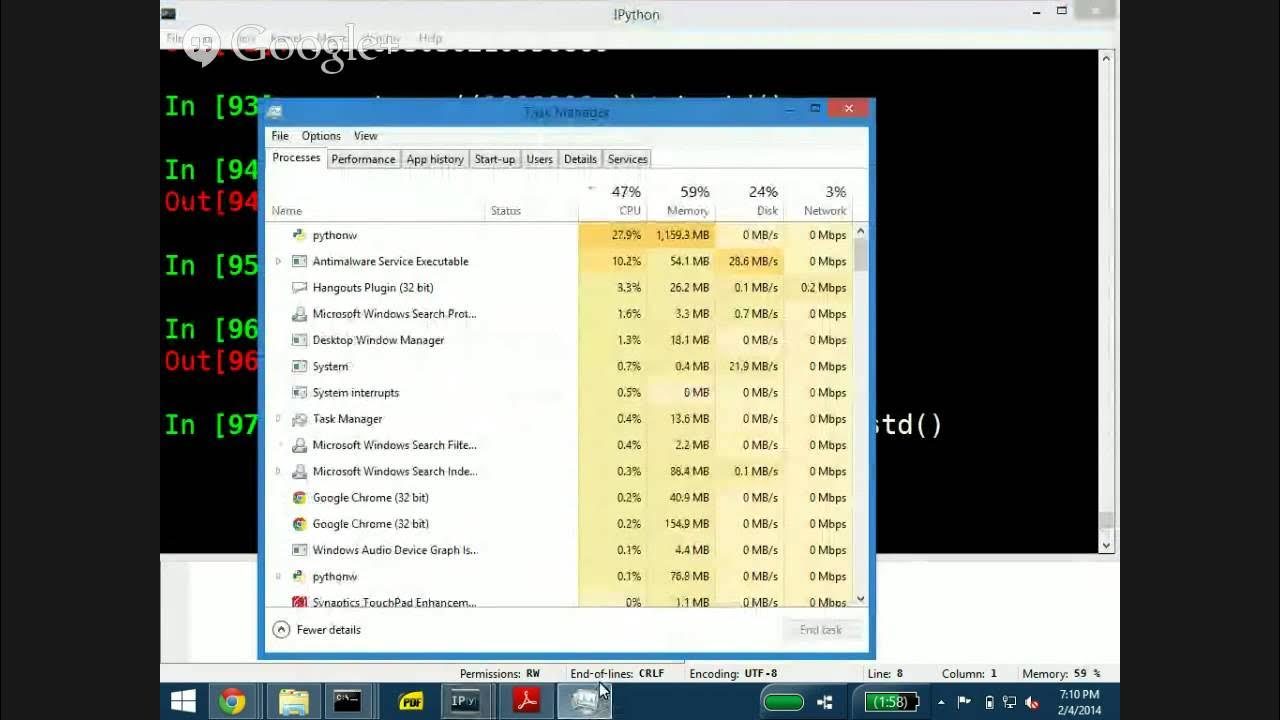The image size is (1280, 720).
Task: Switch to the Users tab
Action: coord(539,159)
